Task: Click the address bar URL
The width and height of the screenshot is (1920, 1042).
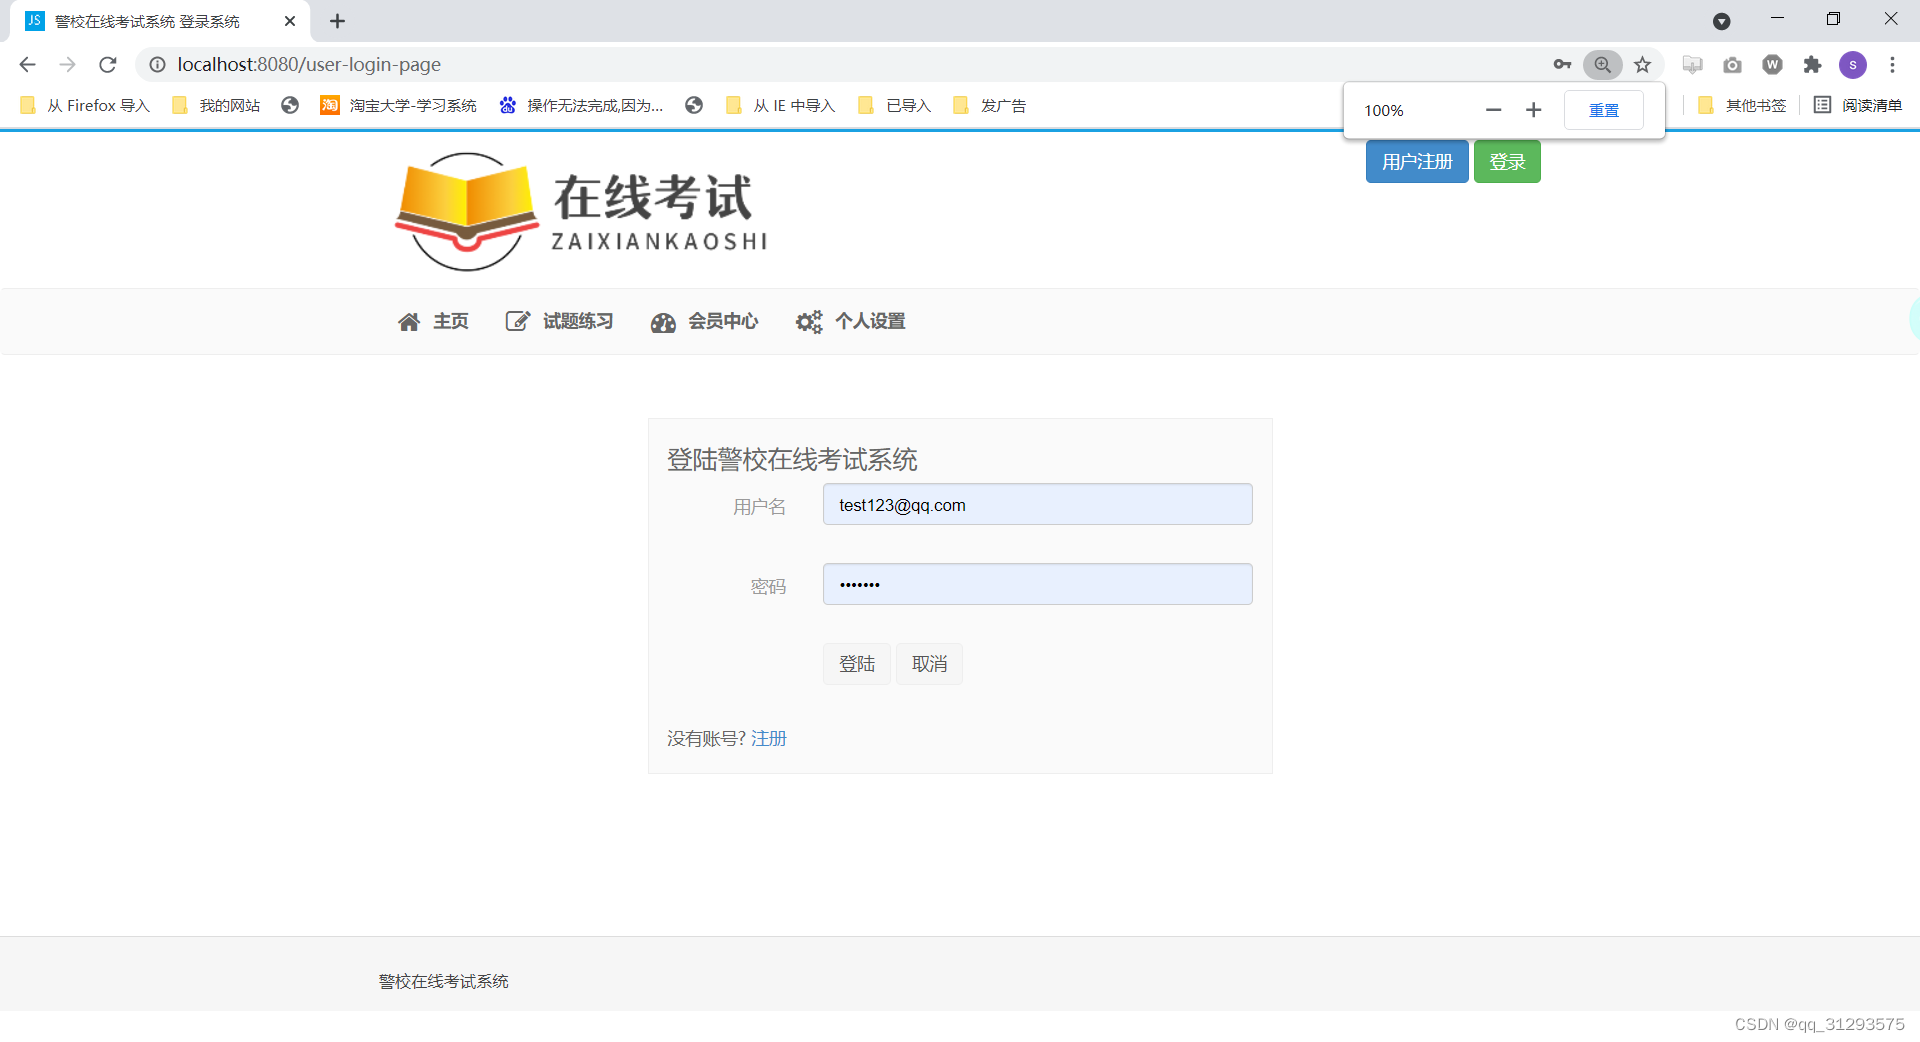Action: pyautogui.click(x=309, y=65)
